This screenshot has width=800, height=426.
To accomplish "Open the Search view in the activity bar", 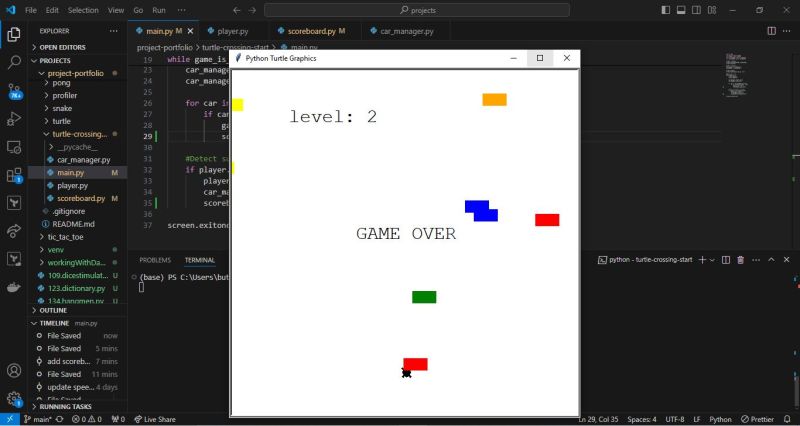I will pos(14,62).
